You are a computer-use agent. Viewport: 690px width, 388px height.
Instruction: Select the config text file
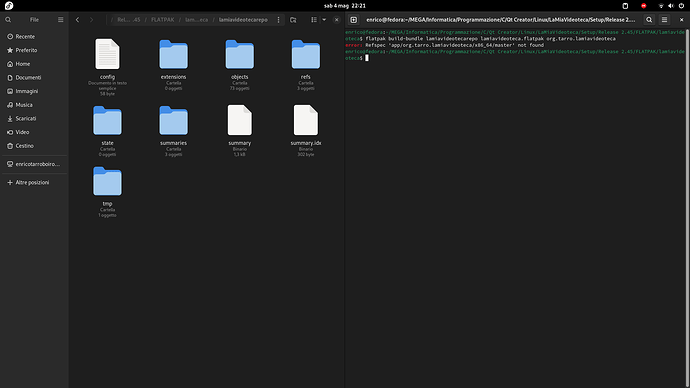107,67
